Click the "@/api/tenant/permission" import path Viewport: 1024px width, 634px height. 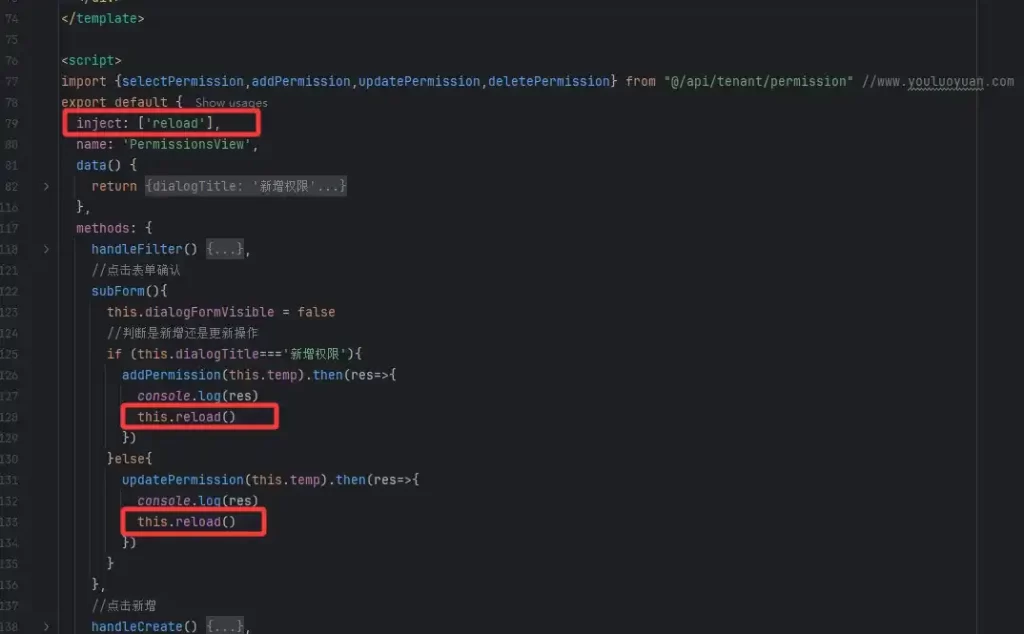click(758, 82)
